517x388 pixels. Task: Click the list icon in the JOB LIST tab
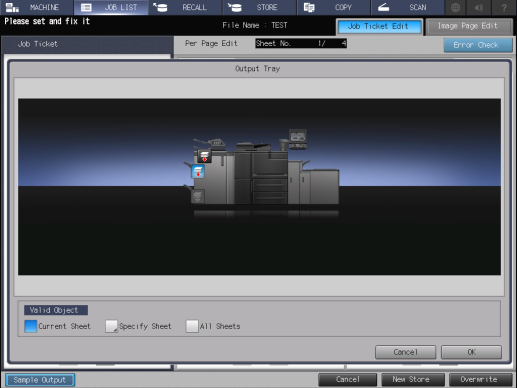[x=86, y=7]
